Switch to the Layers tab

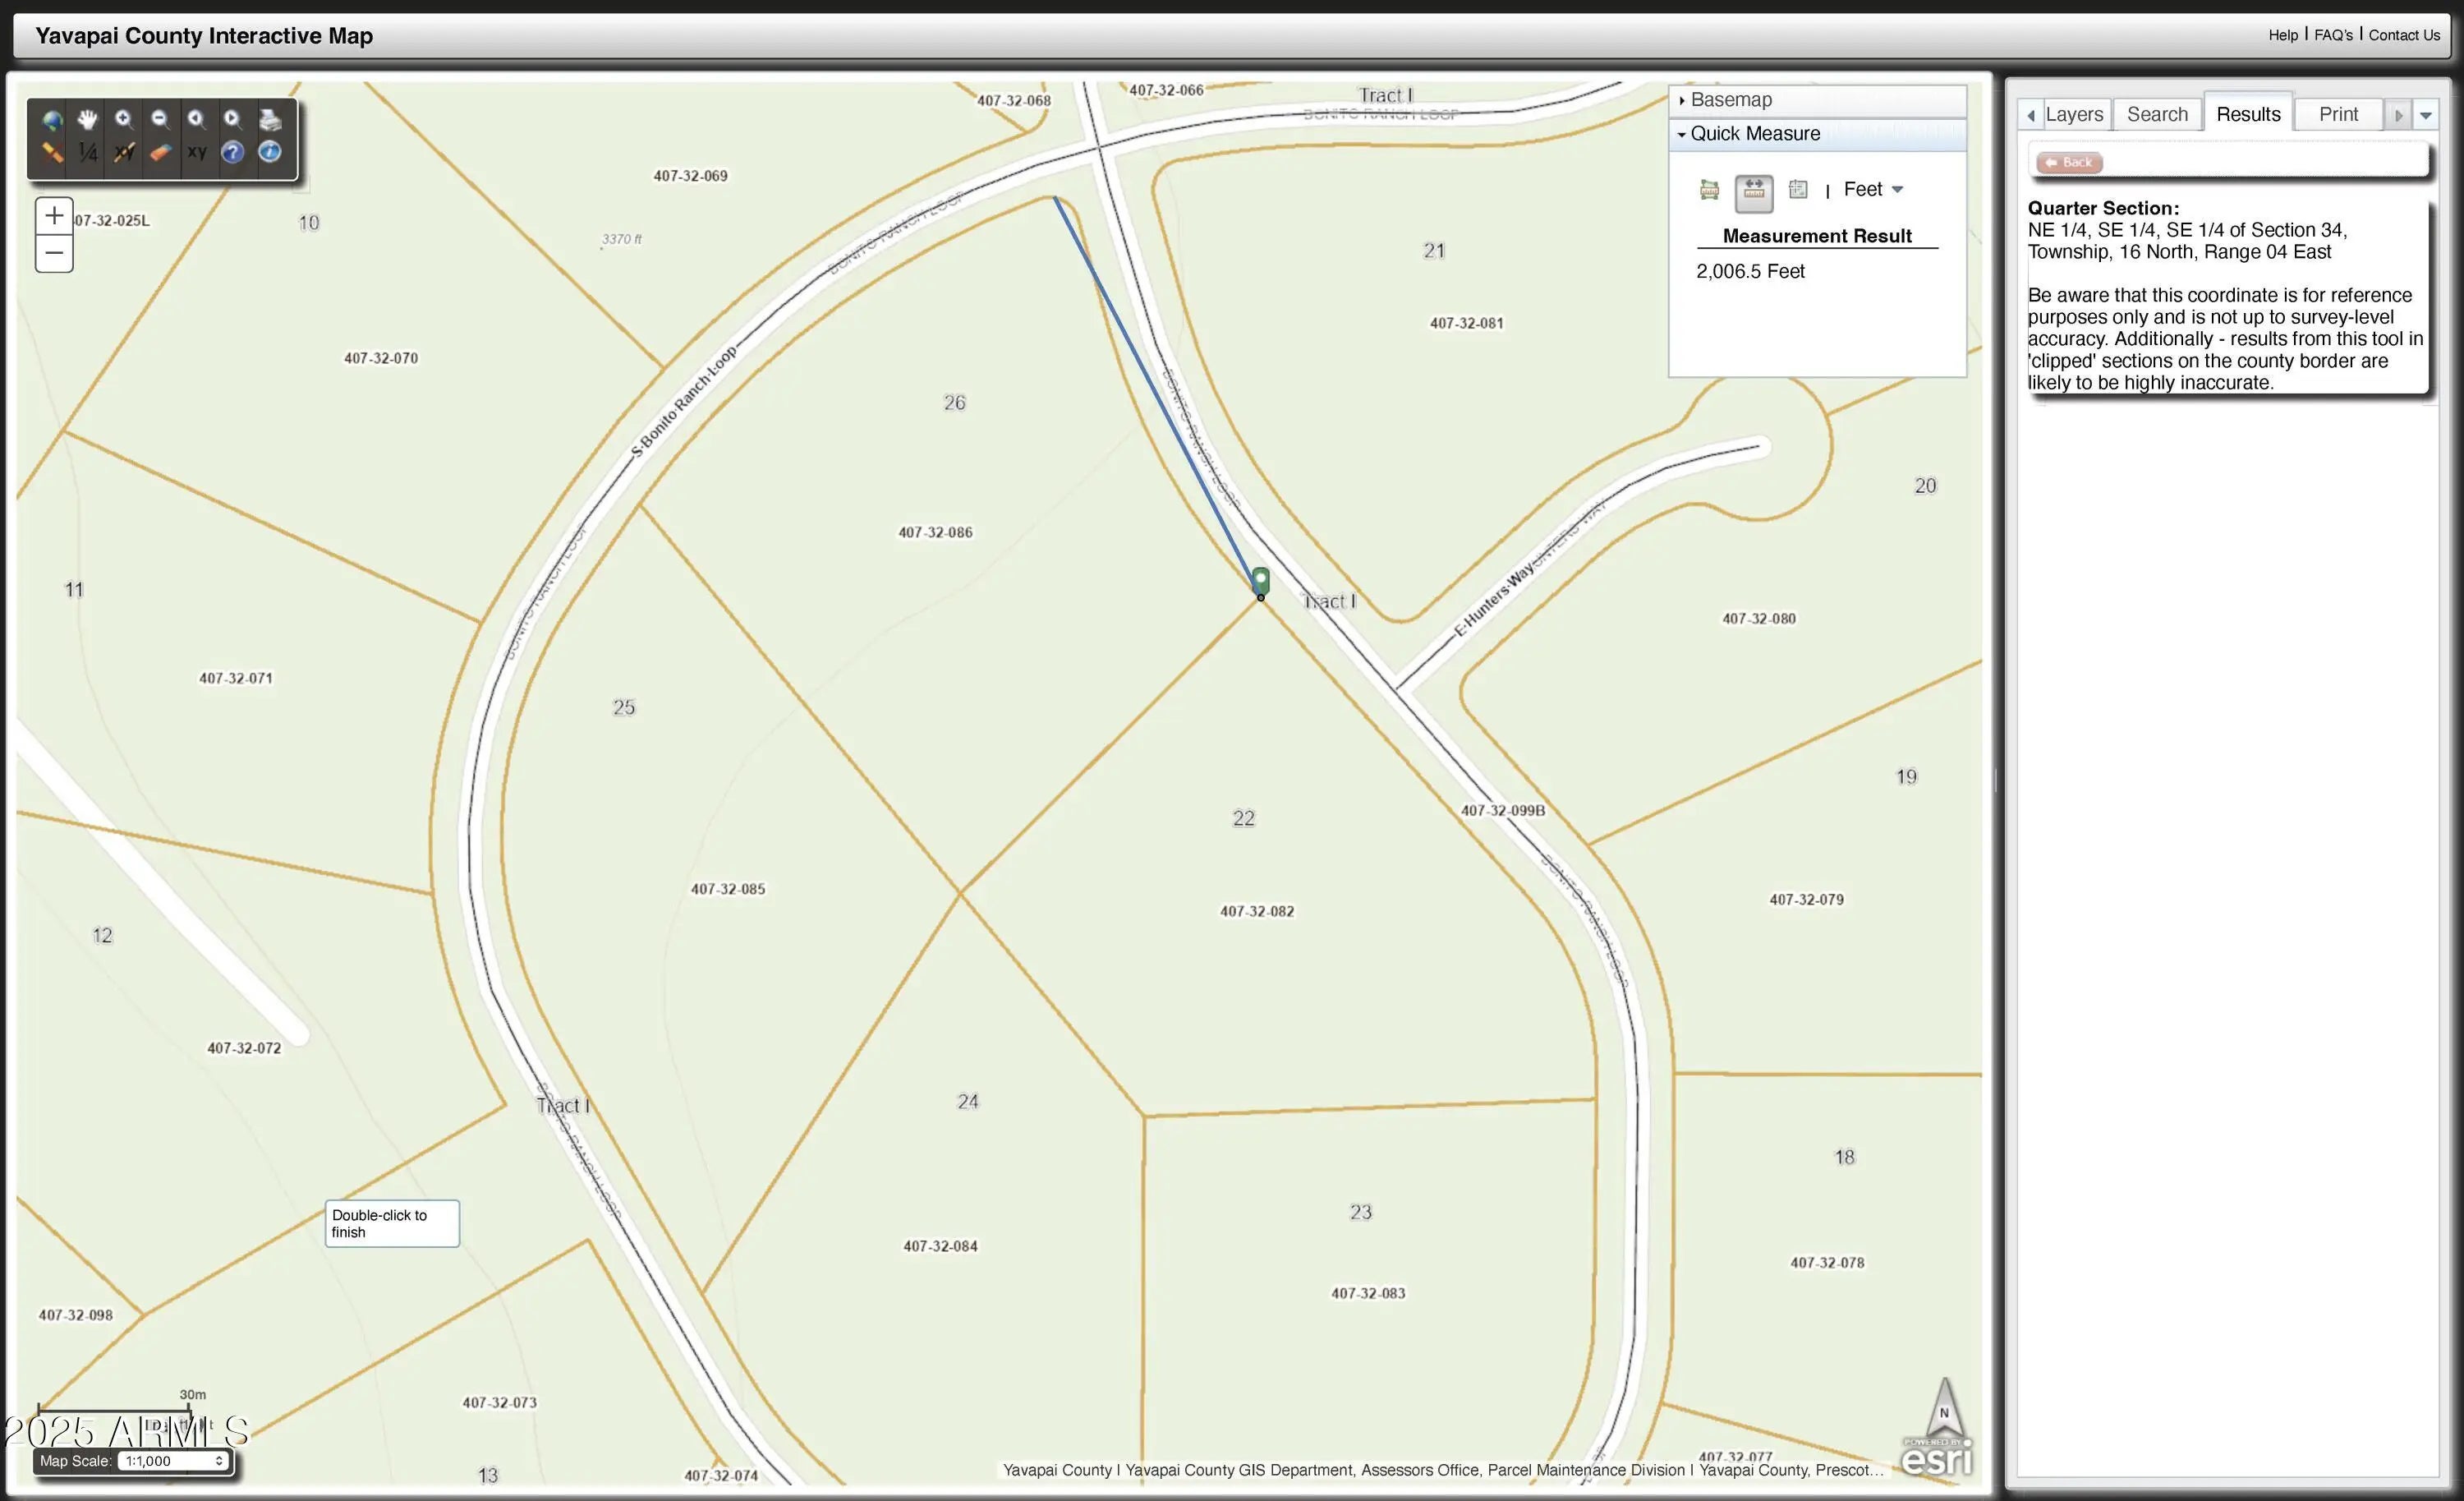tap(2073, 114)
